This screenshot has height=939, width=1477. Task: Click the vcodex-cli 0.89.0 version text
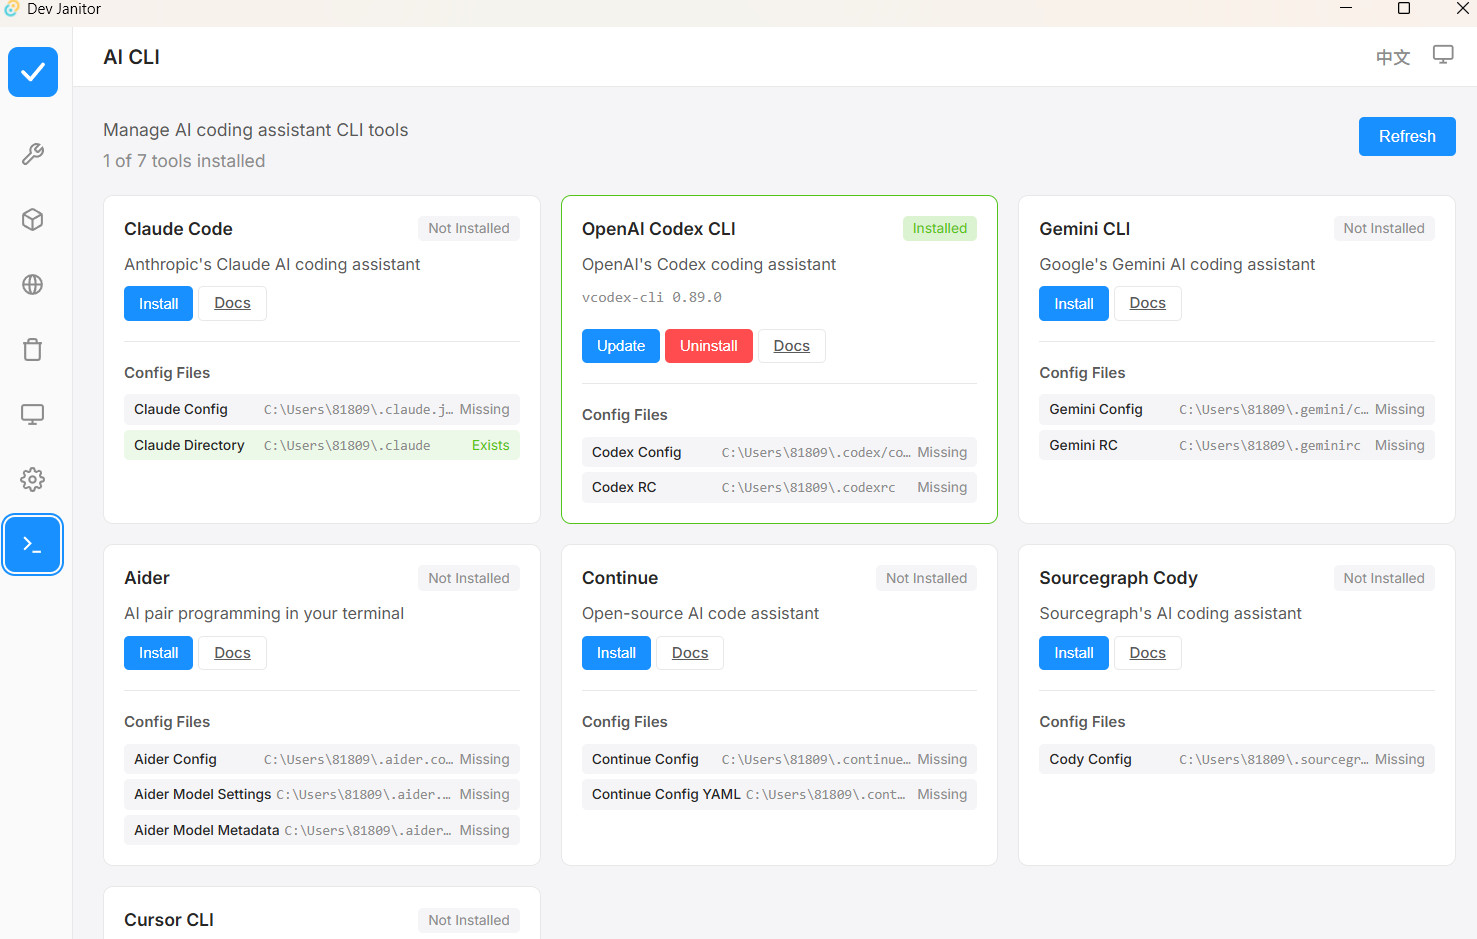(x=652, y=297)
